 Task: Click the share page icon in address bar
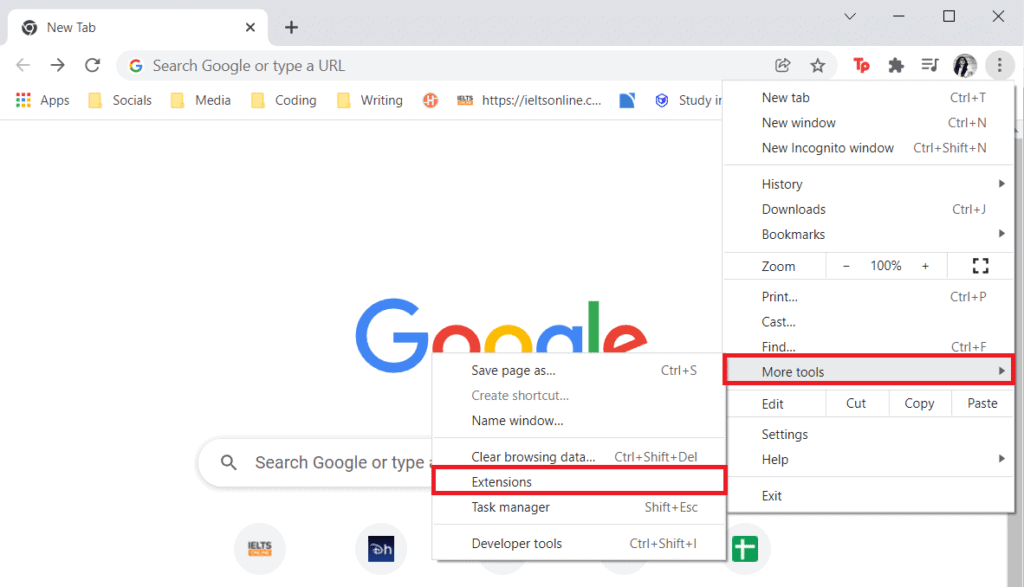point(783,66)
